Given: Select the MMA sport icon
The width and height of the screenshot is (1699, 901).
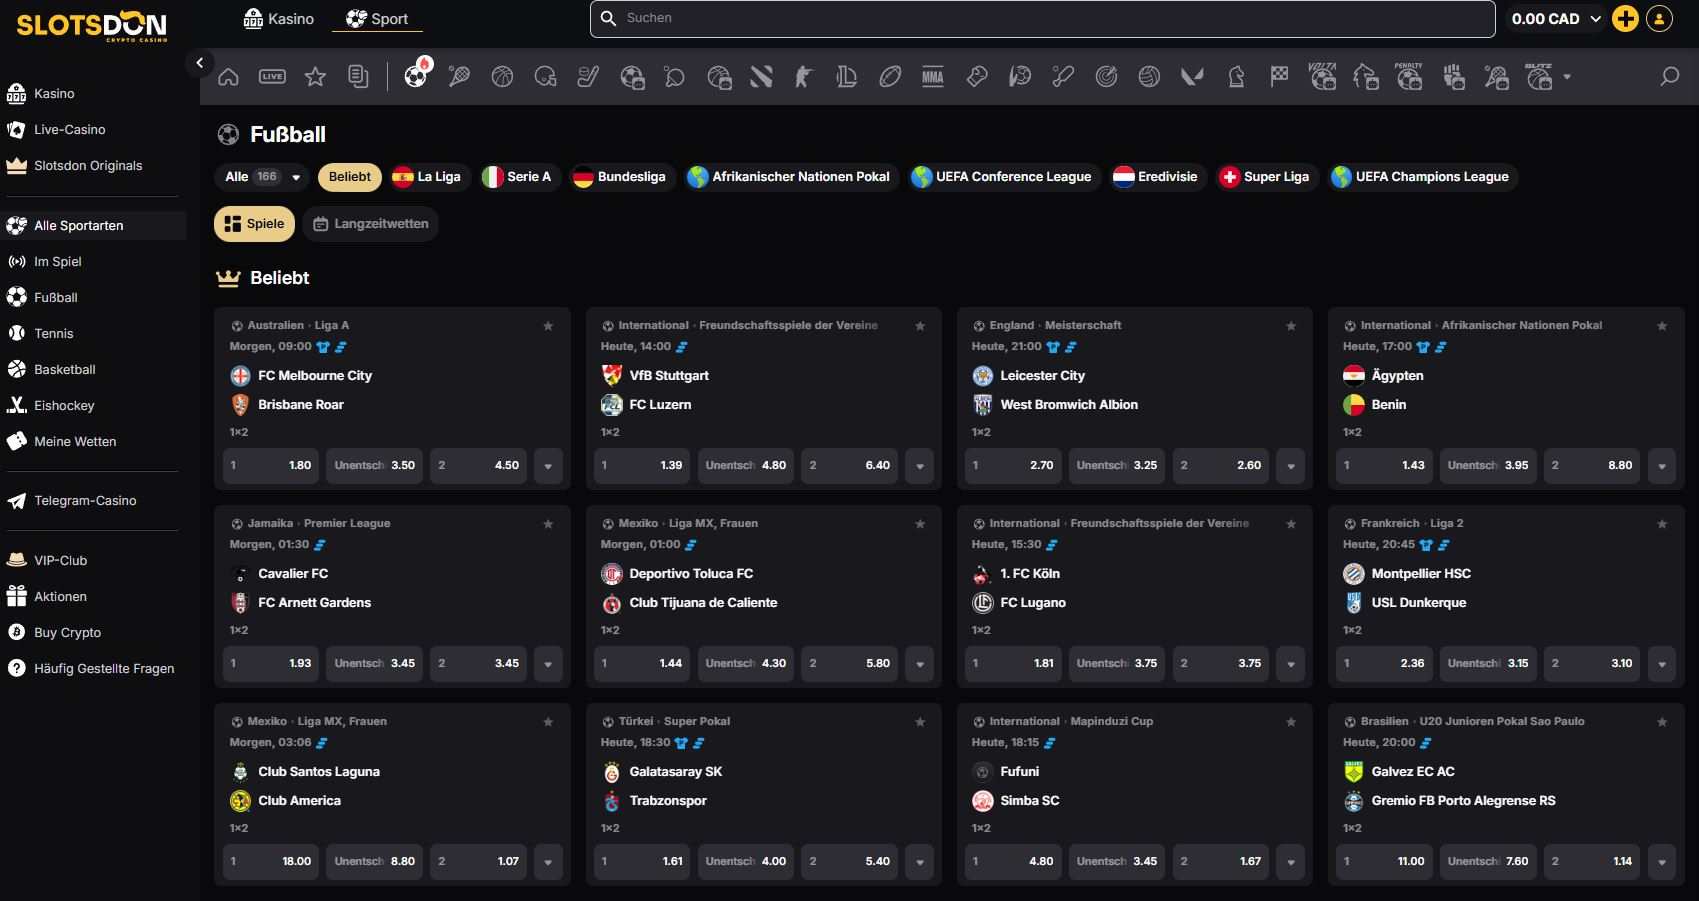Looking at the screenshot, I should click(x=933, y=77).
